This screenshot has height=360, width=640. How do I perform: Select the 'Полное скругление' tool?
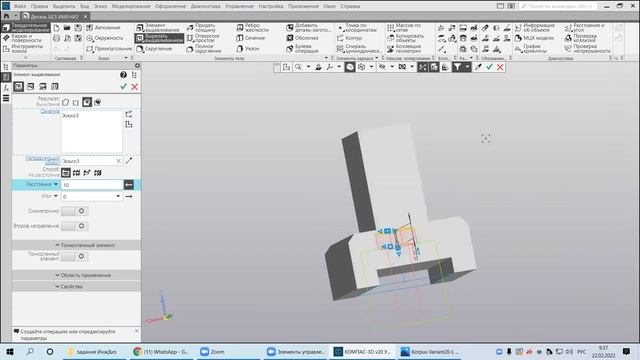click(204, 49)
